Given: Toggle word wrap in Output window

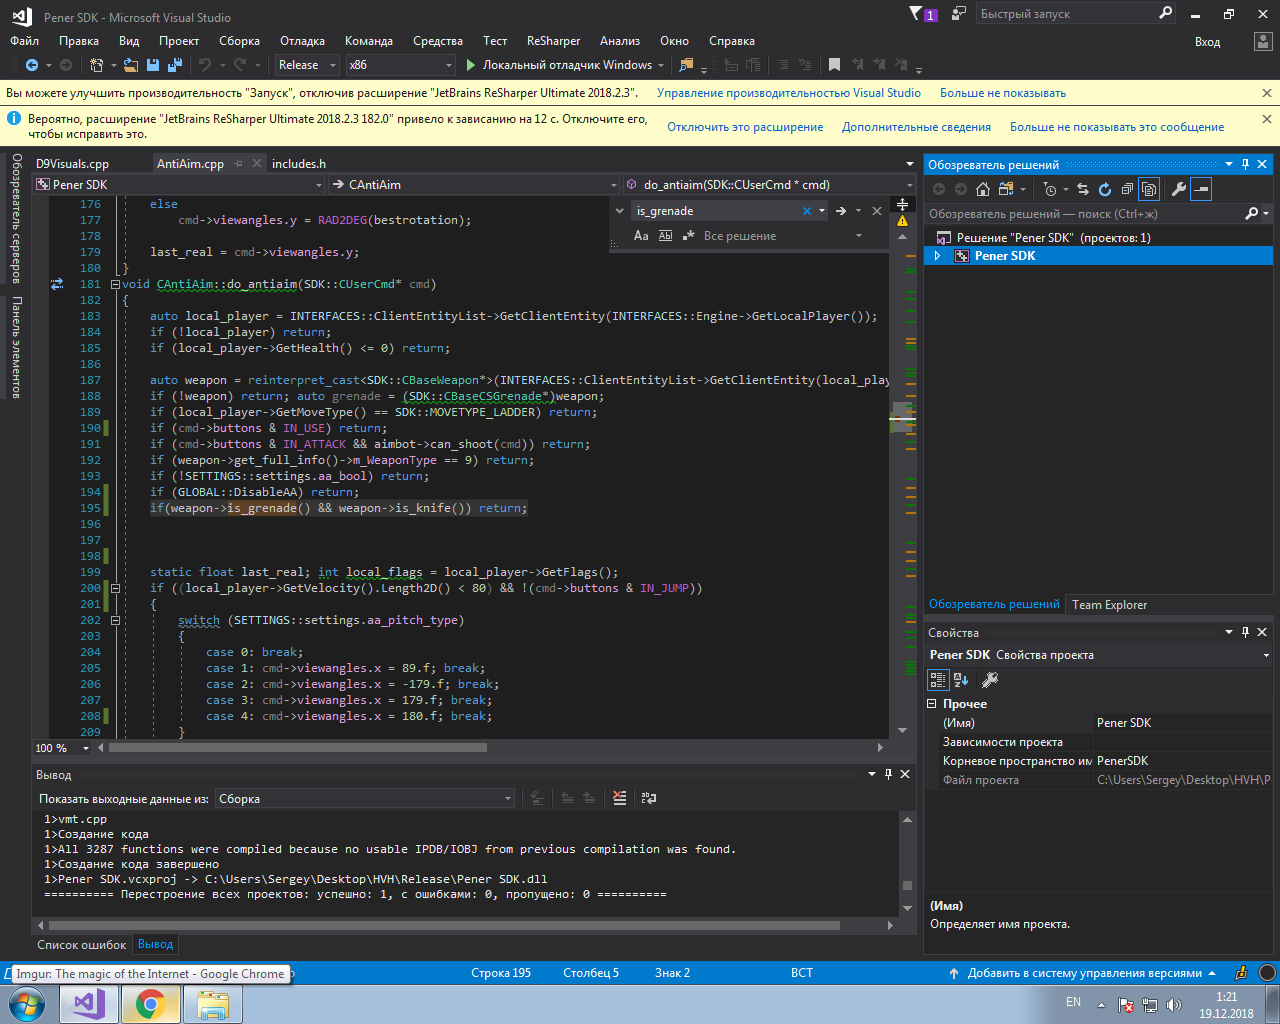Looking at the screenshot, I should [x=649, y=798].
